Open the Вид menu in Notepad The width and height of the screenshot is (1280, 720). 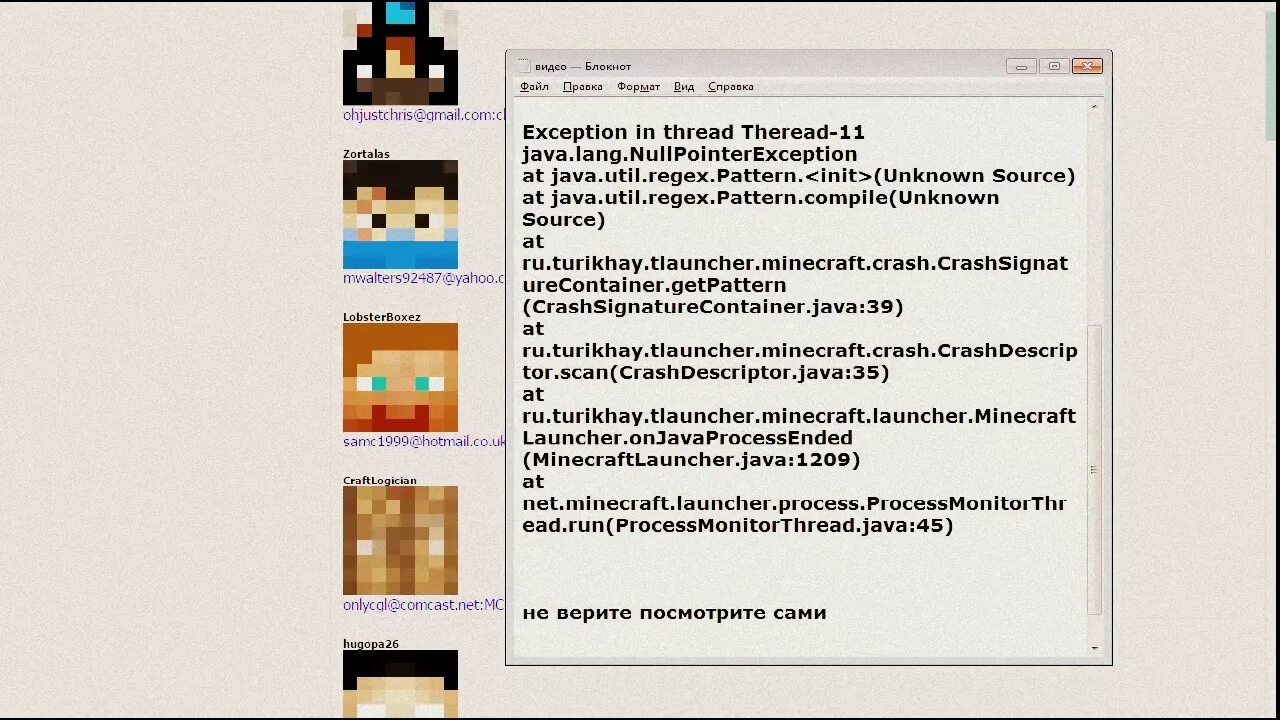[684, 87]
